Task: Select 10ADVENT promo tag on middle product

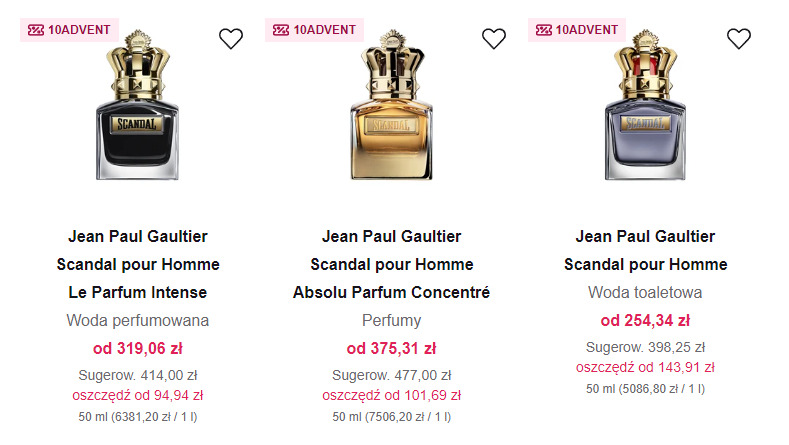Action: click(x=313, y=30)
